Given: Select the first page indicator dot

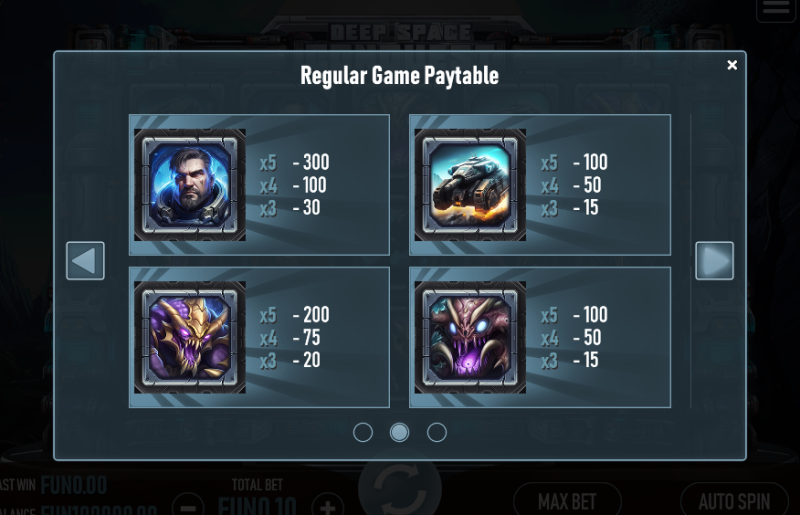Looking at the screenshot, I should coord(363,432).
